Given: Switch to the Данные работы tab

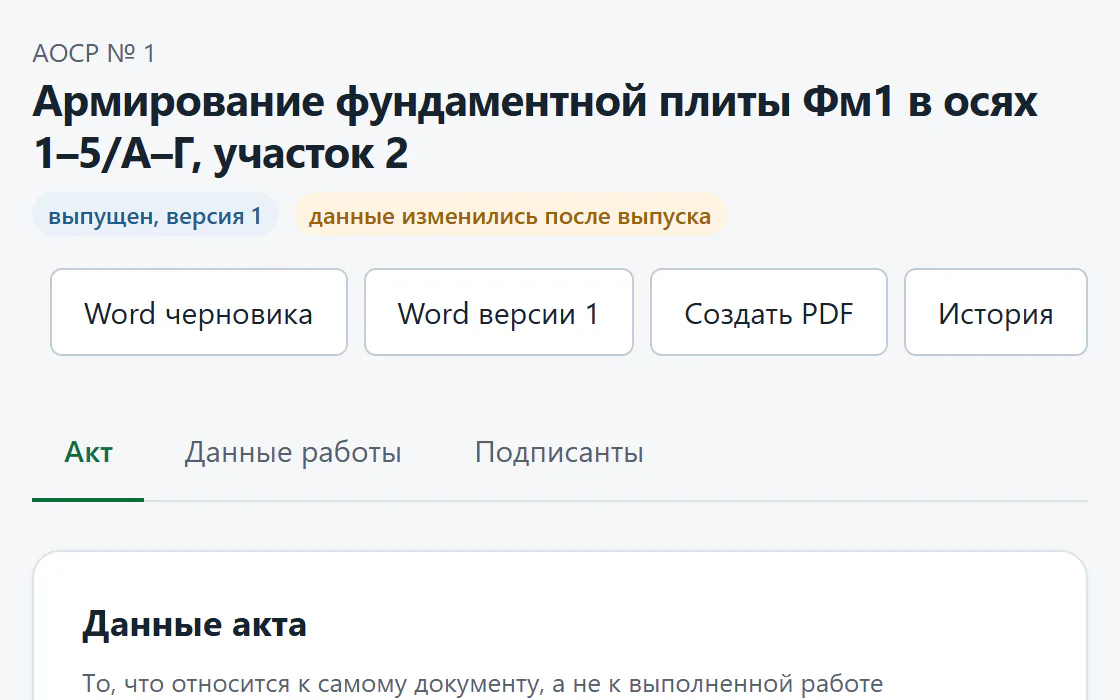Looking at the screenshot, I should 293,453.
